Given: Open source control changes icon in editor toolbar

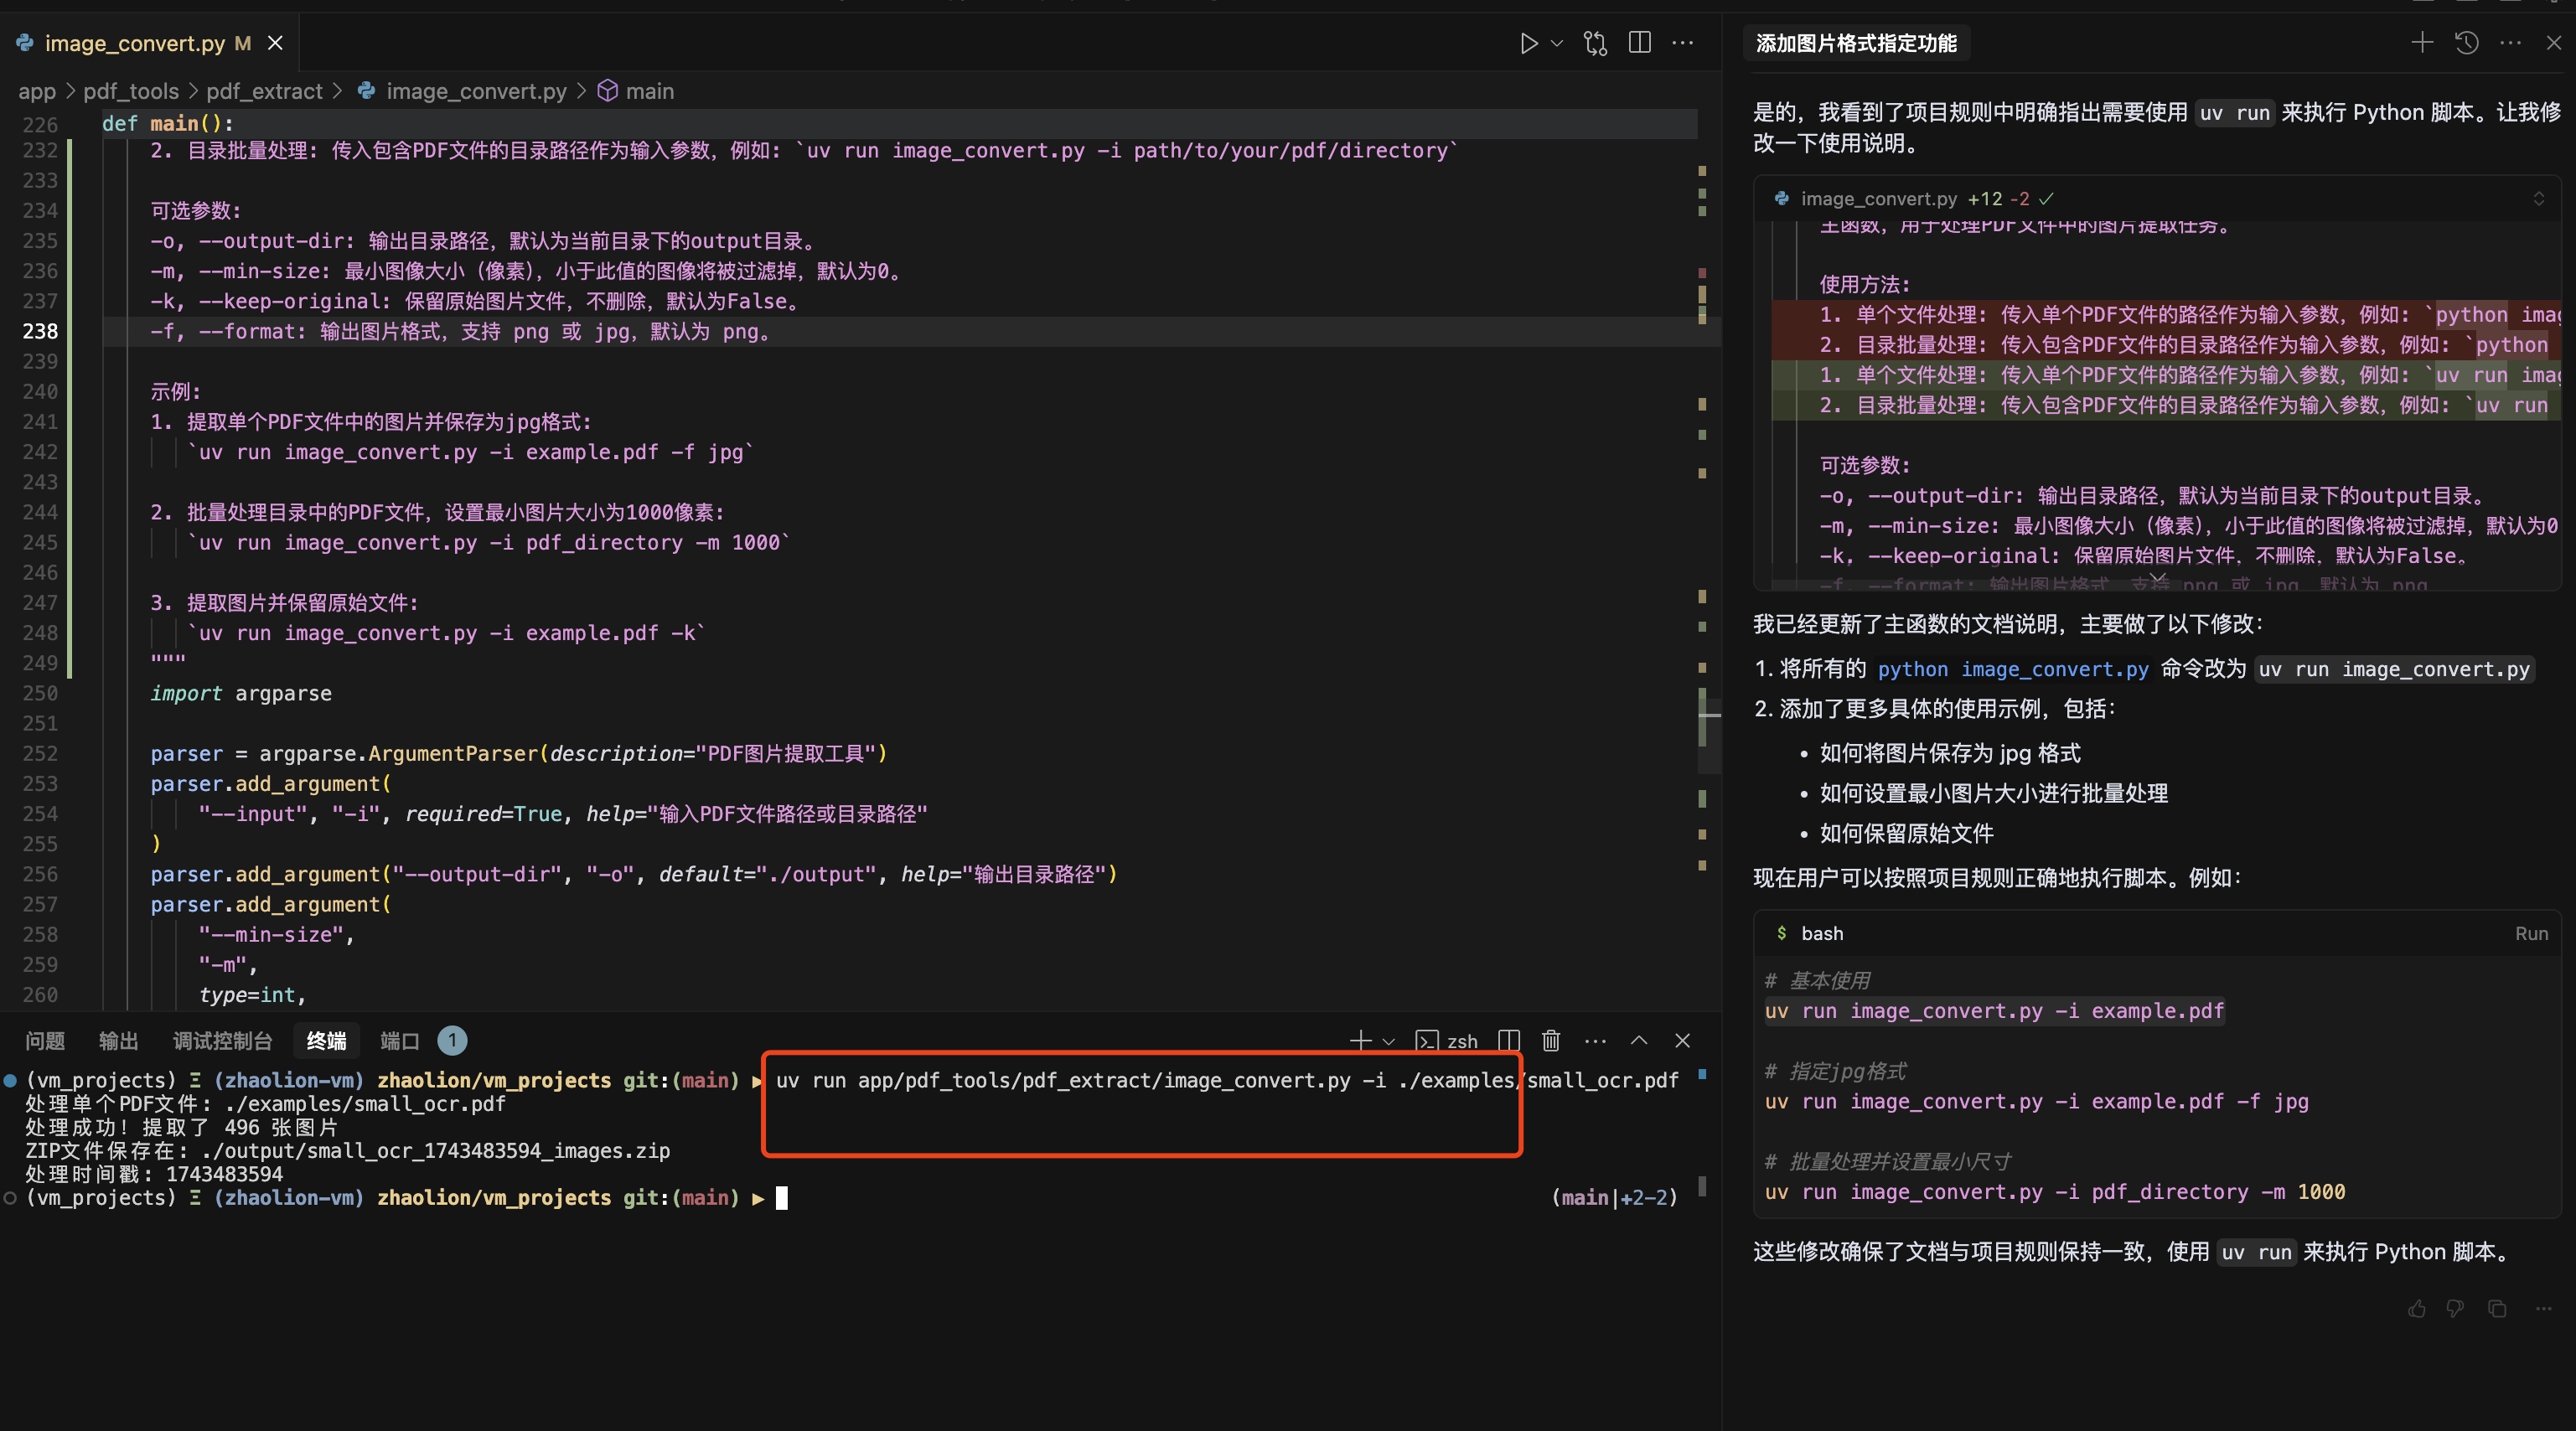Looking at the screenshot, I should 1596,43.
